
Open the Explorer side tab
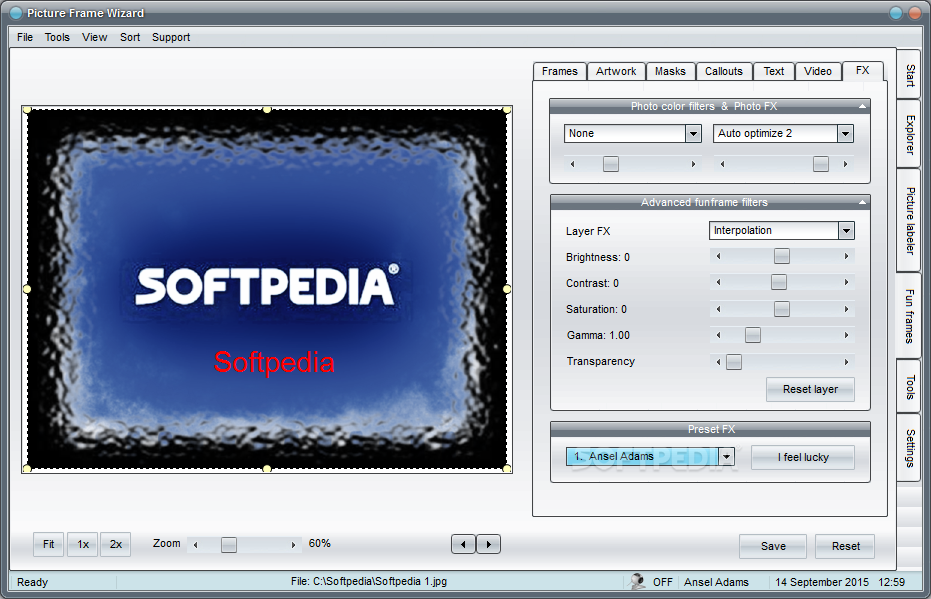point(909,134)
